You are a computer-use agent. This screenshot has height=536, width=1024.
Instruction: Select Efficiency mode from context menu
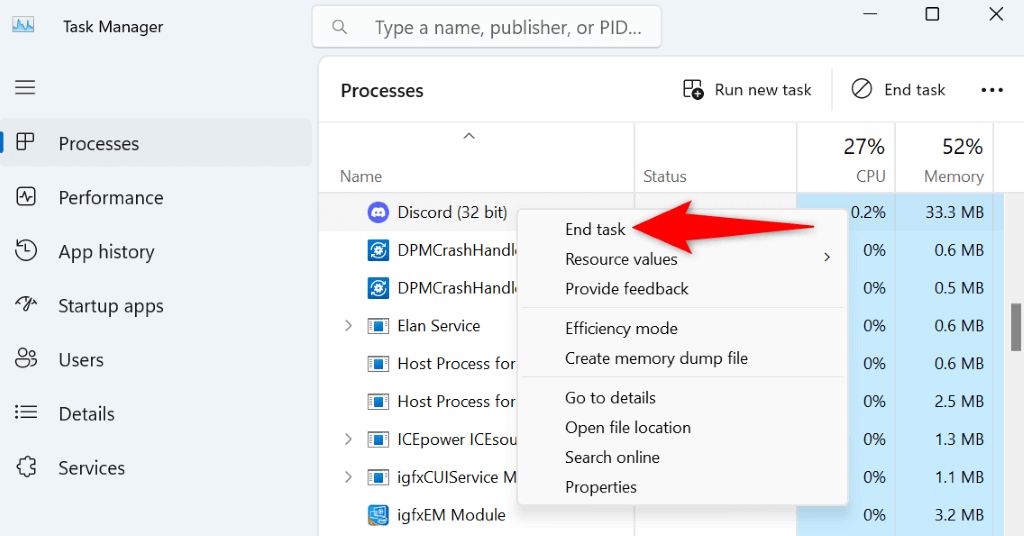pos(621,328)
